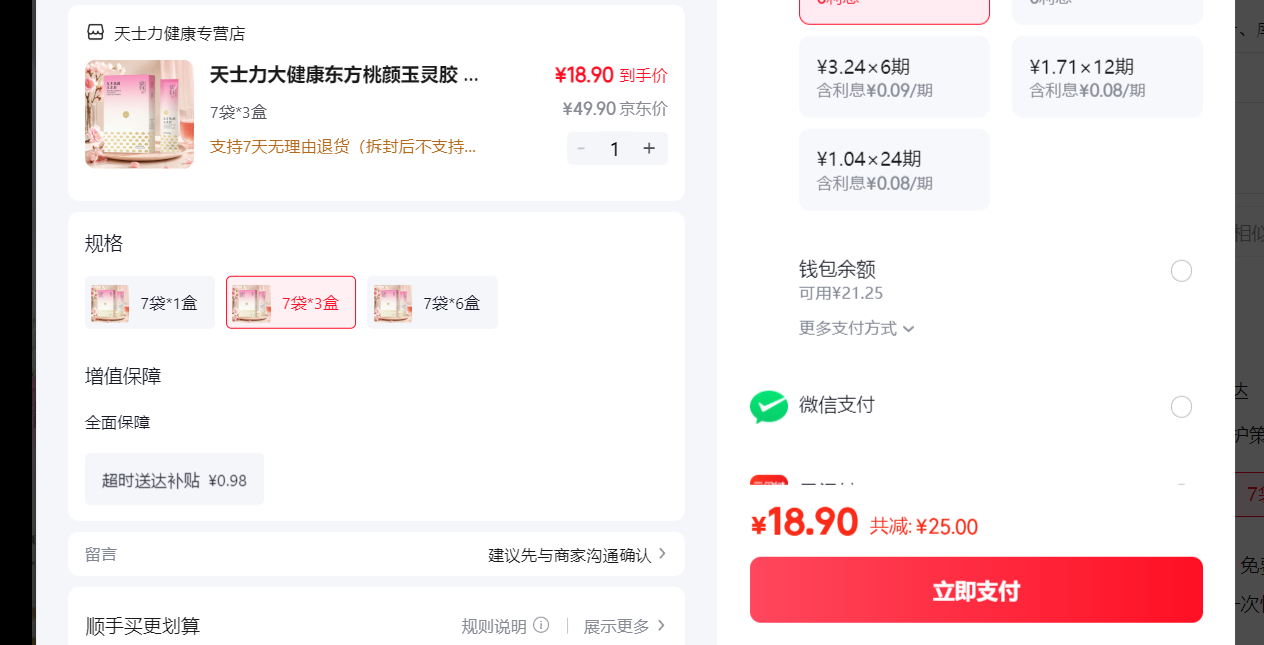Click the 7袋*1盒 spec thumbnail icon
1264x645 pixels.
110,303
